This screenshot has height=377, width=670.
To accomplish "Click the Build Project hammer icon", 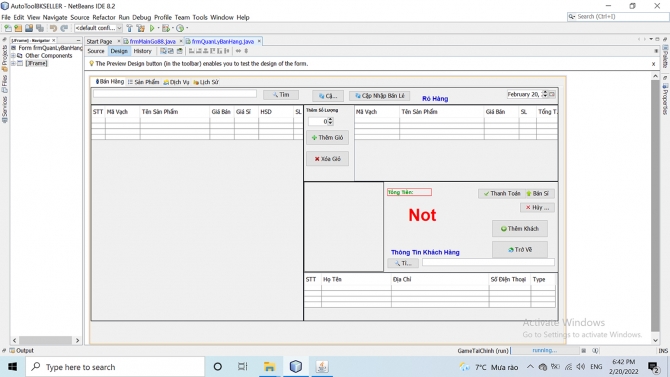I will coord(129,28).
